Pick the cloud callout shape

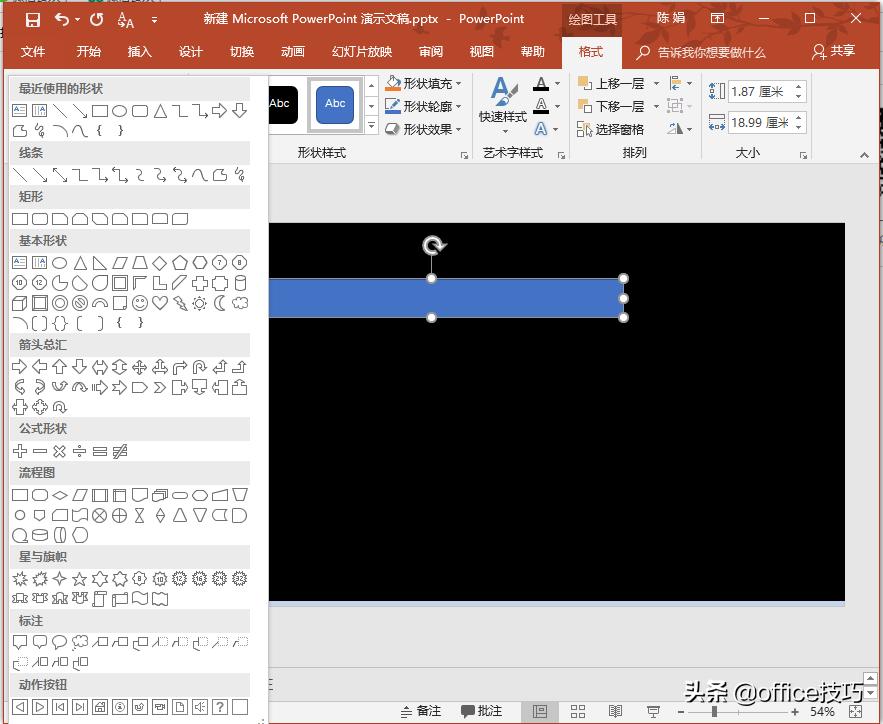(x=80, y=642)
